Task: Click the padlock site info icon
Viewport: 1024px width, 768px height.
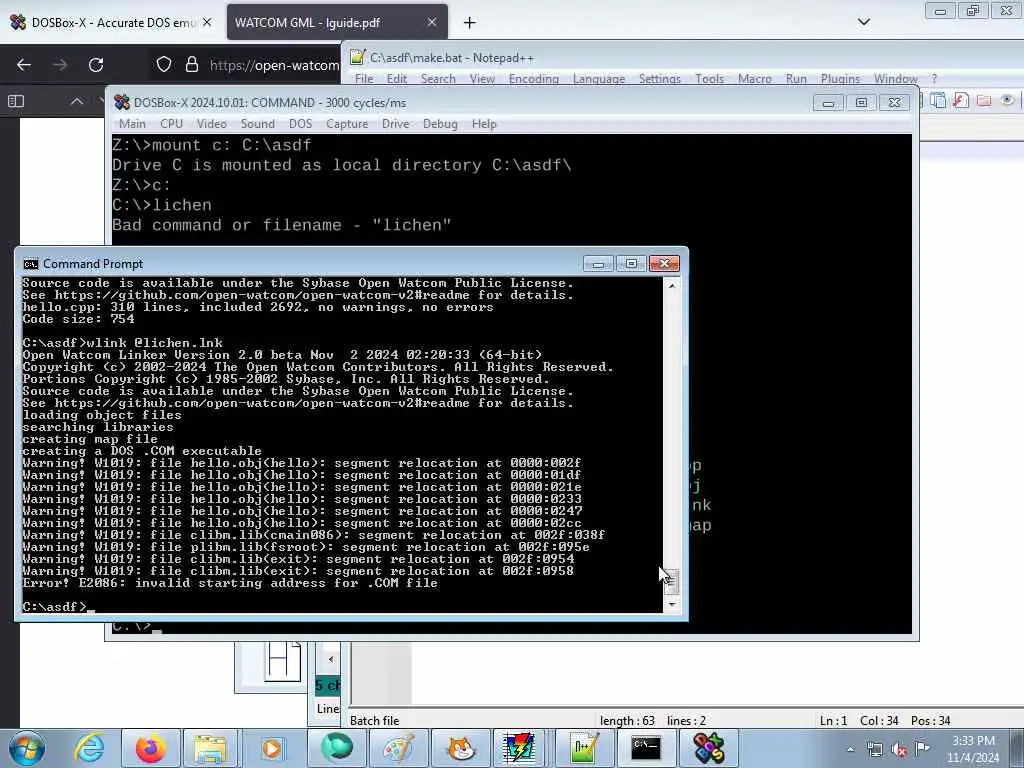Action: pos(191,65)
